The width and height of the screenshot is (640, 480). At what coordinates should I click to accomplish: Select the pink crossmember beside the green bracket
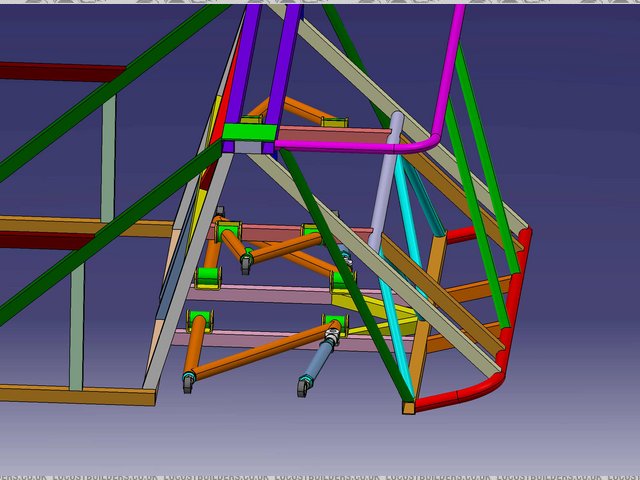[330, 135]
